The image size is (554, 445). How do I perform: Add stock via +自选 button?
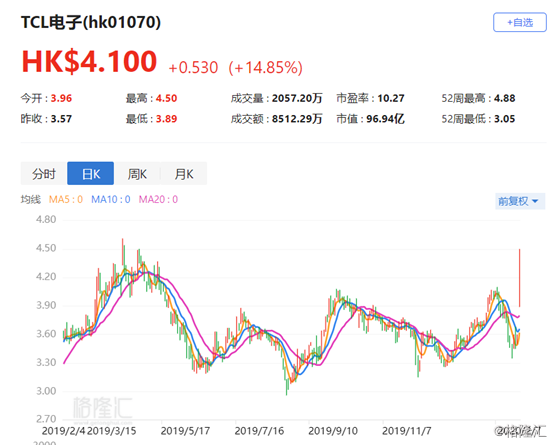519,23
